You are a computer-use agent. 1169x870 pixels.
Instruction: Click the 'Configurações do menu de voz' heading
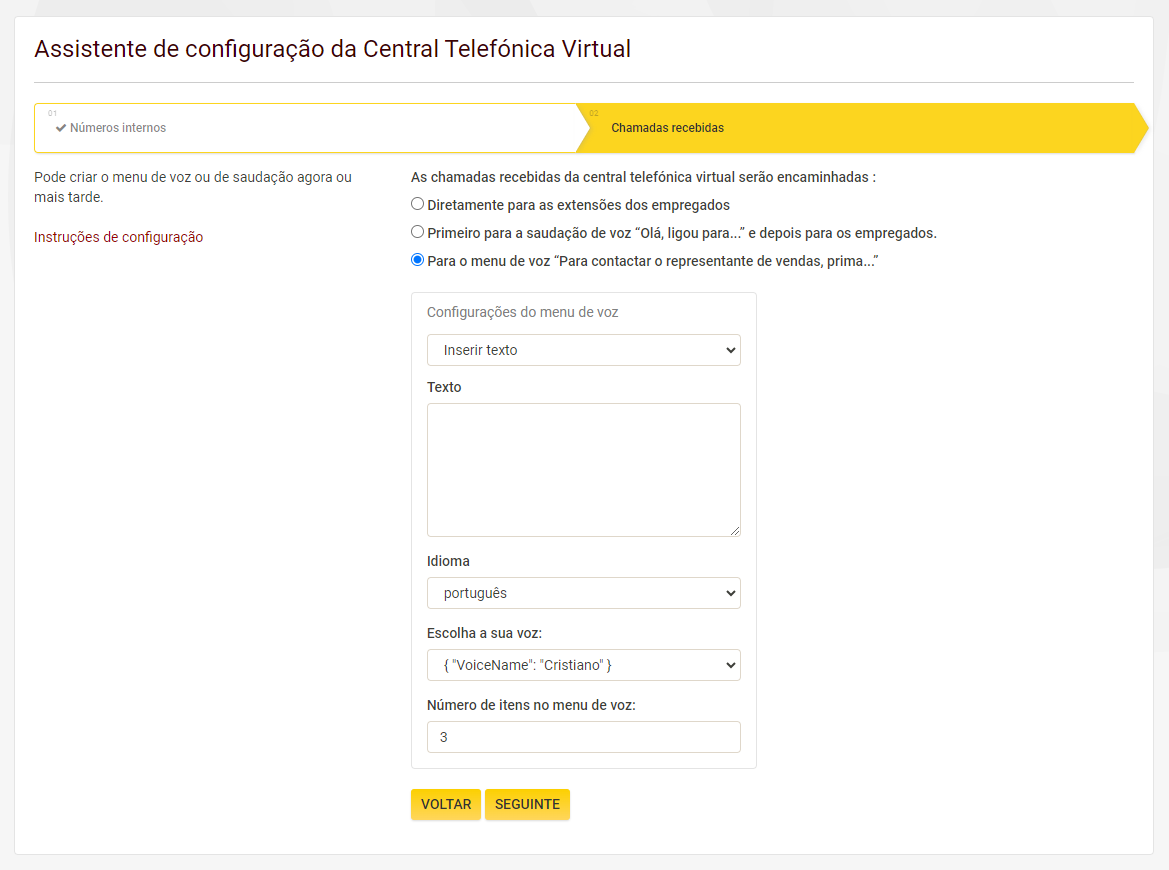523,312
